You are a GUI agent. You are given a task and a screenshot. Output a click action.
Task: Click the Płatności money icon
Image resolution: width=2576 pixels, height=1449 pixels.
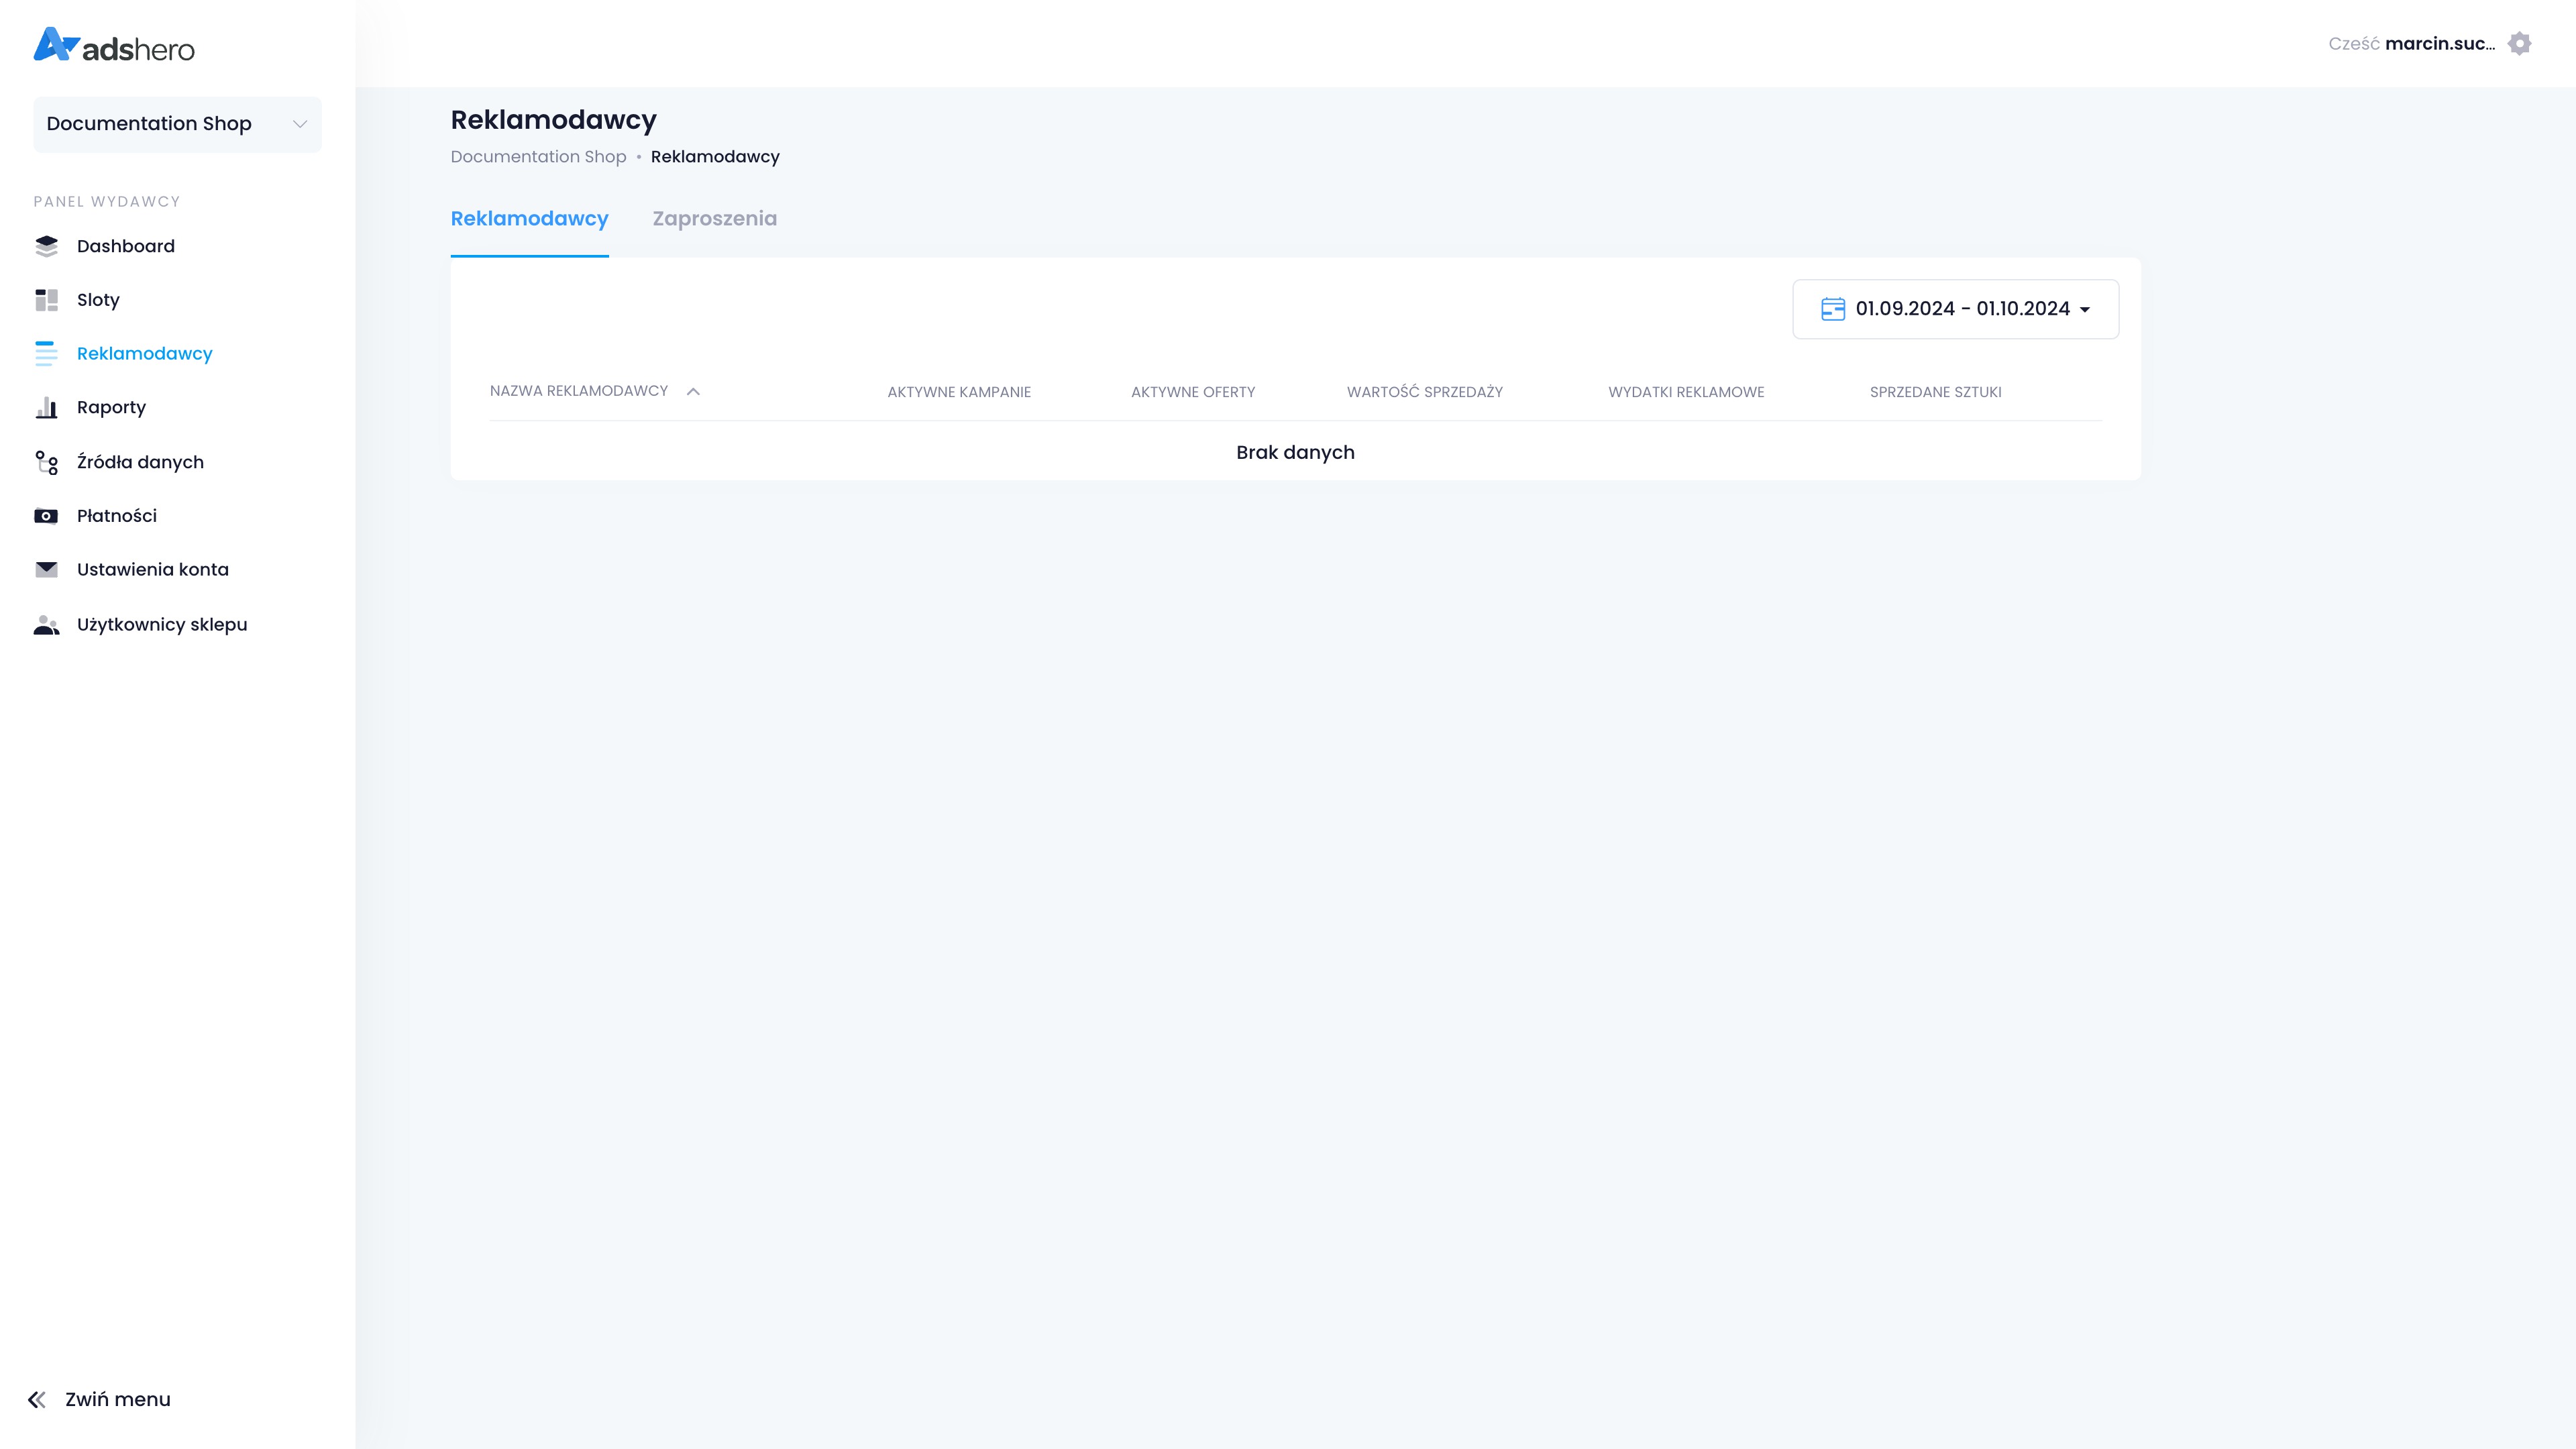tap(46, 516)
